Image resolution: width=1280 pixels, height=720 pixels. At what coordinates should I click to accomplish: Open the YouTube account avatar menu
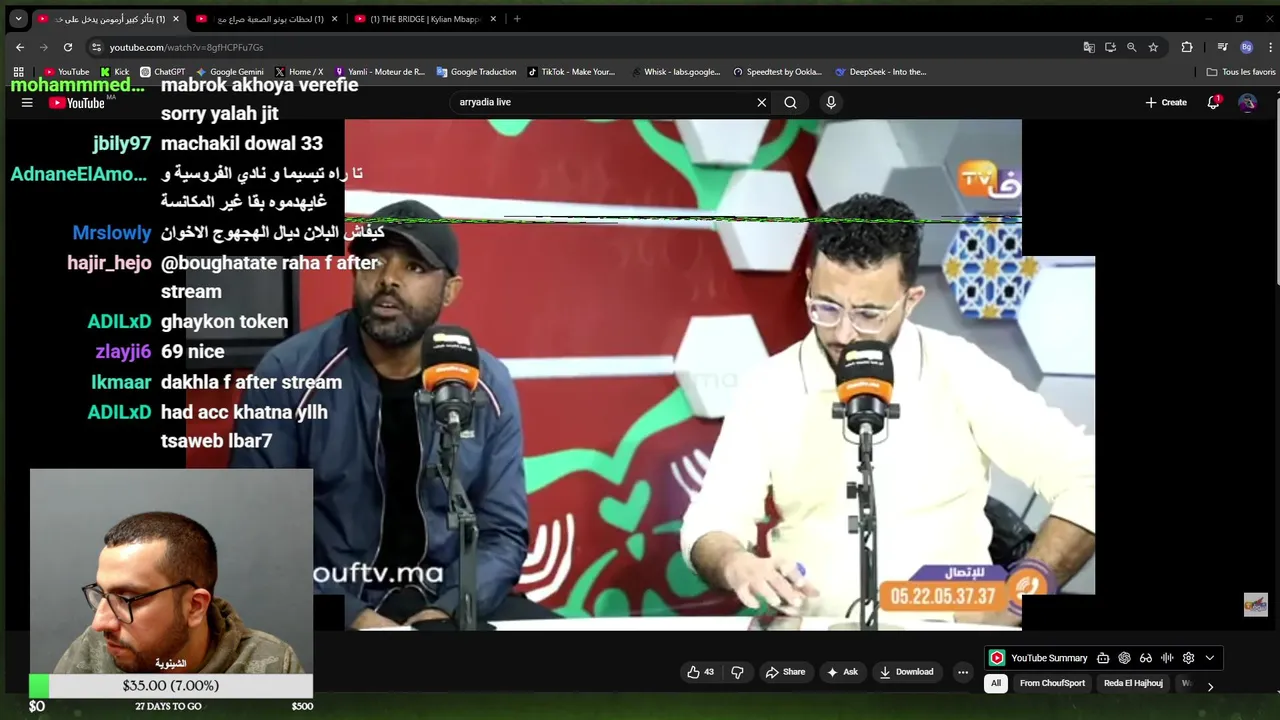pos(1247,102)
